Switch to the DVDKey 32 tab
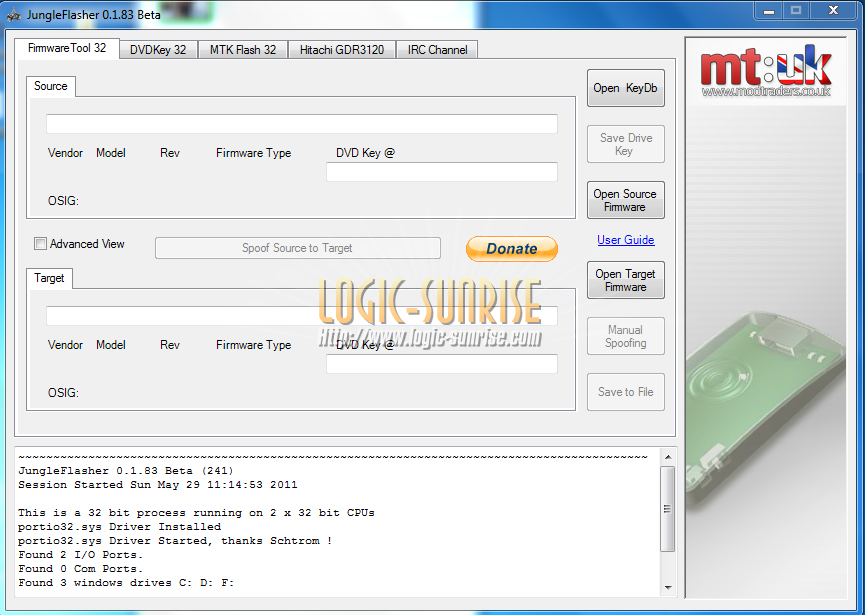The image size is (865, 615). pyautogui.click(x=158, y=50)
